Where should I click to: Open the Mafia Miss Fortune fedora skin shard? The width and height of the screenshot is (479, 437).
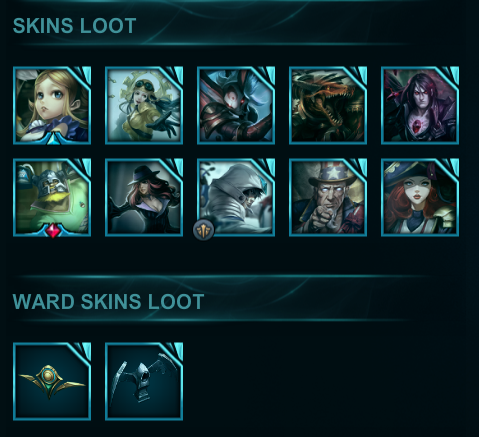144,197
